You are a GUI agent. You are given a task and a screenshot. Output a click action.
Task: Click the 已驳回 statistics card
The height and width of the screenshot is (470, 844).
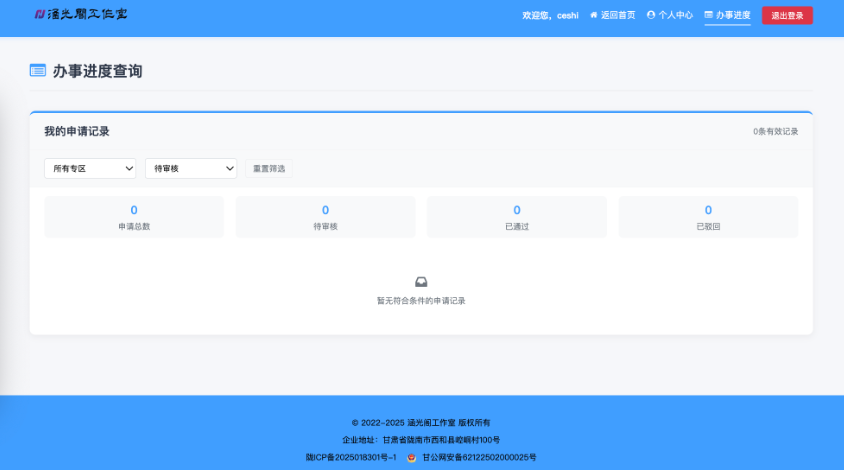[x=708, y=217]
